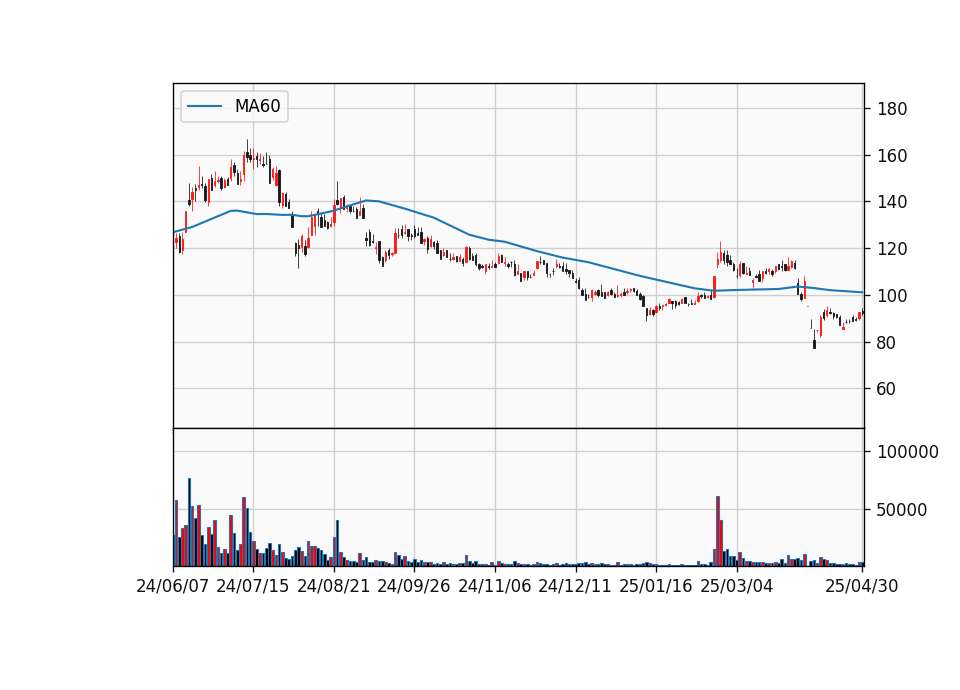Select price axis label 180
The height and width of the screenshot is (690, 960).
[x=892, y=110]
